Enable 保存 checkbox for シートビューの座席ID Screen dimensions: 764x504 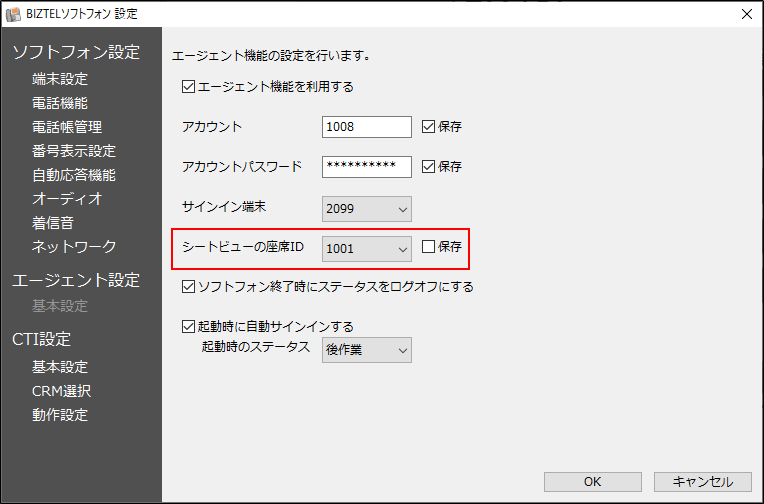click(x=428, y=247)
